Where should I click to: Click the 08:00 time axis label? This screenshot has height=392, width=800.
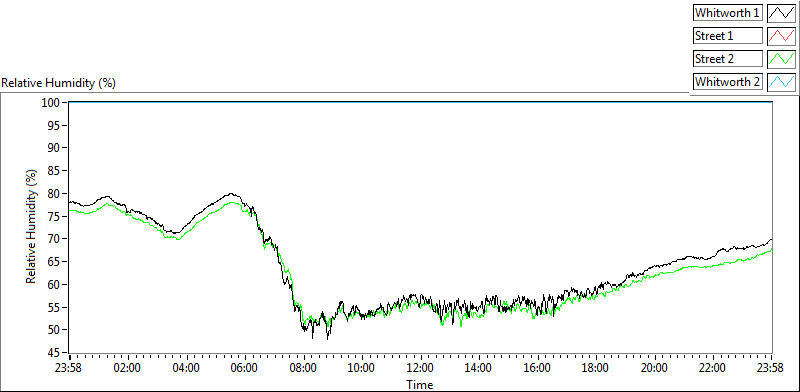click(304, 368)
